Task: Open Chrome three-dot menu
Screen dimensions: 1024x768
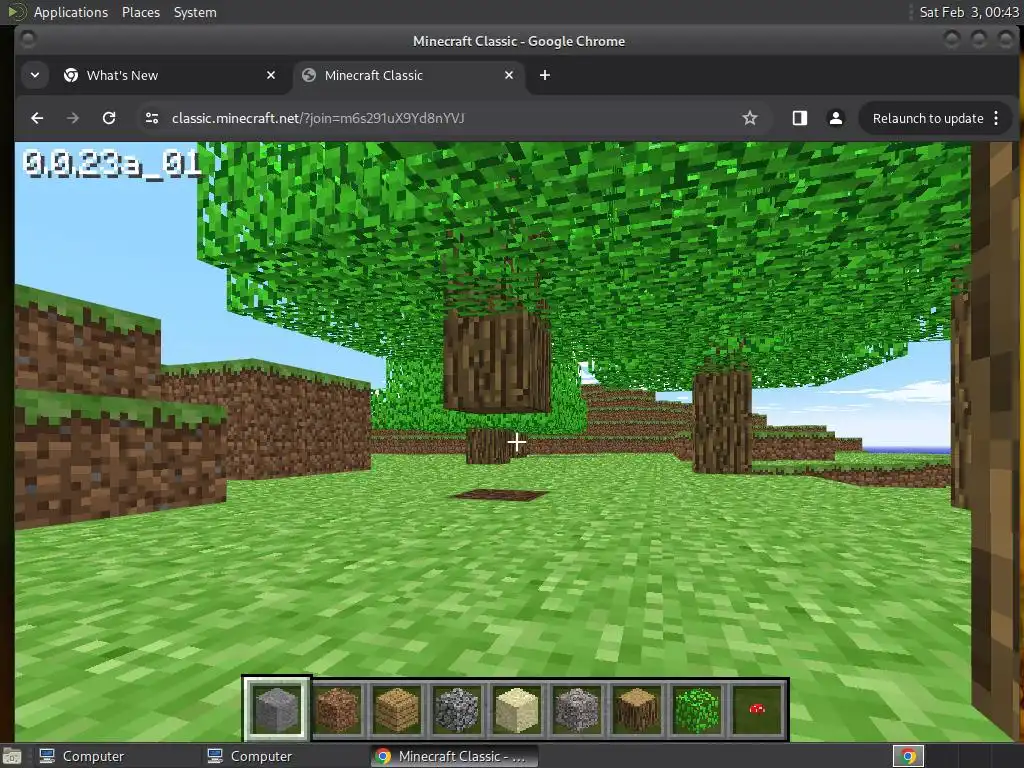Action: [x=996, y=118]
